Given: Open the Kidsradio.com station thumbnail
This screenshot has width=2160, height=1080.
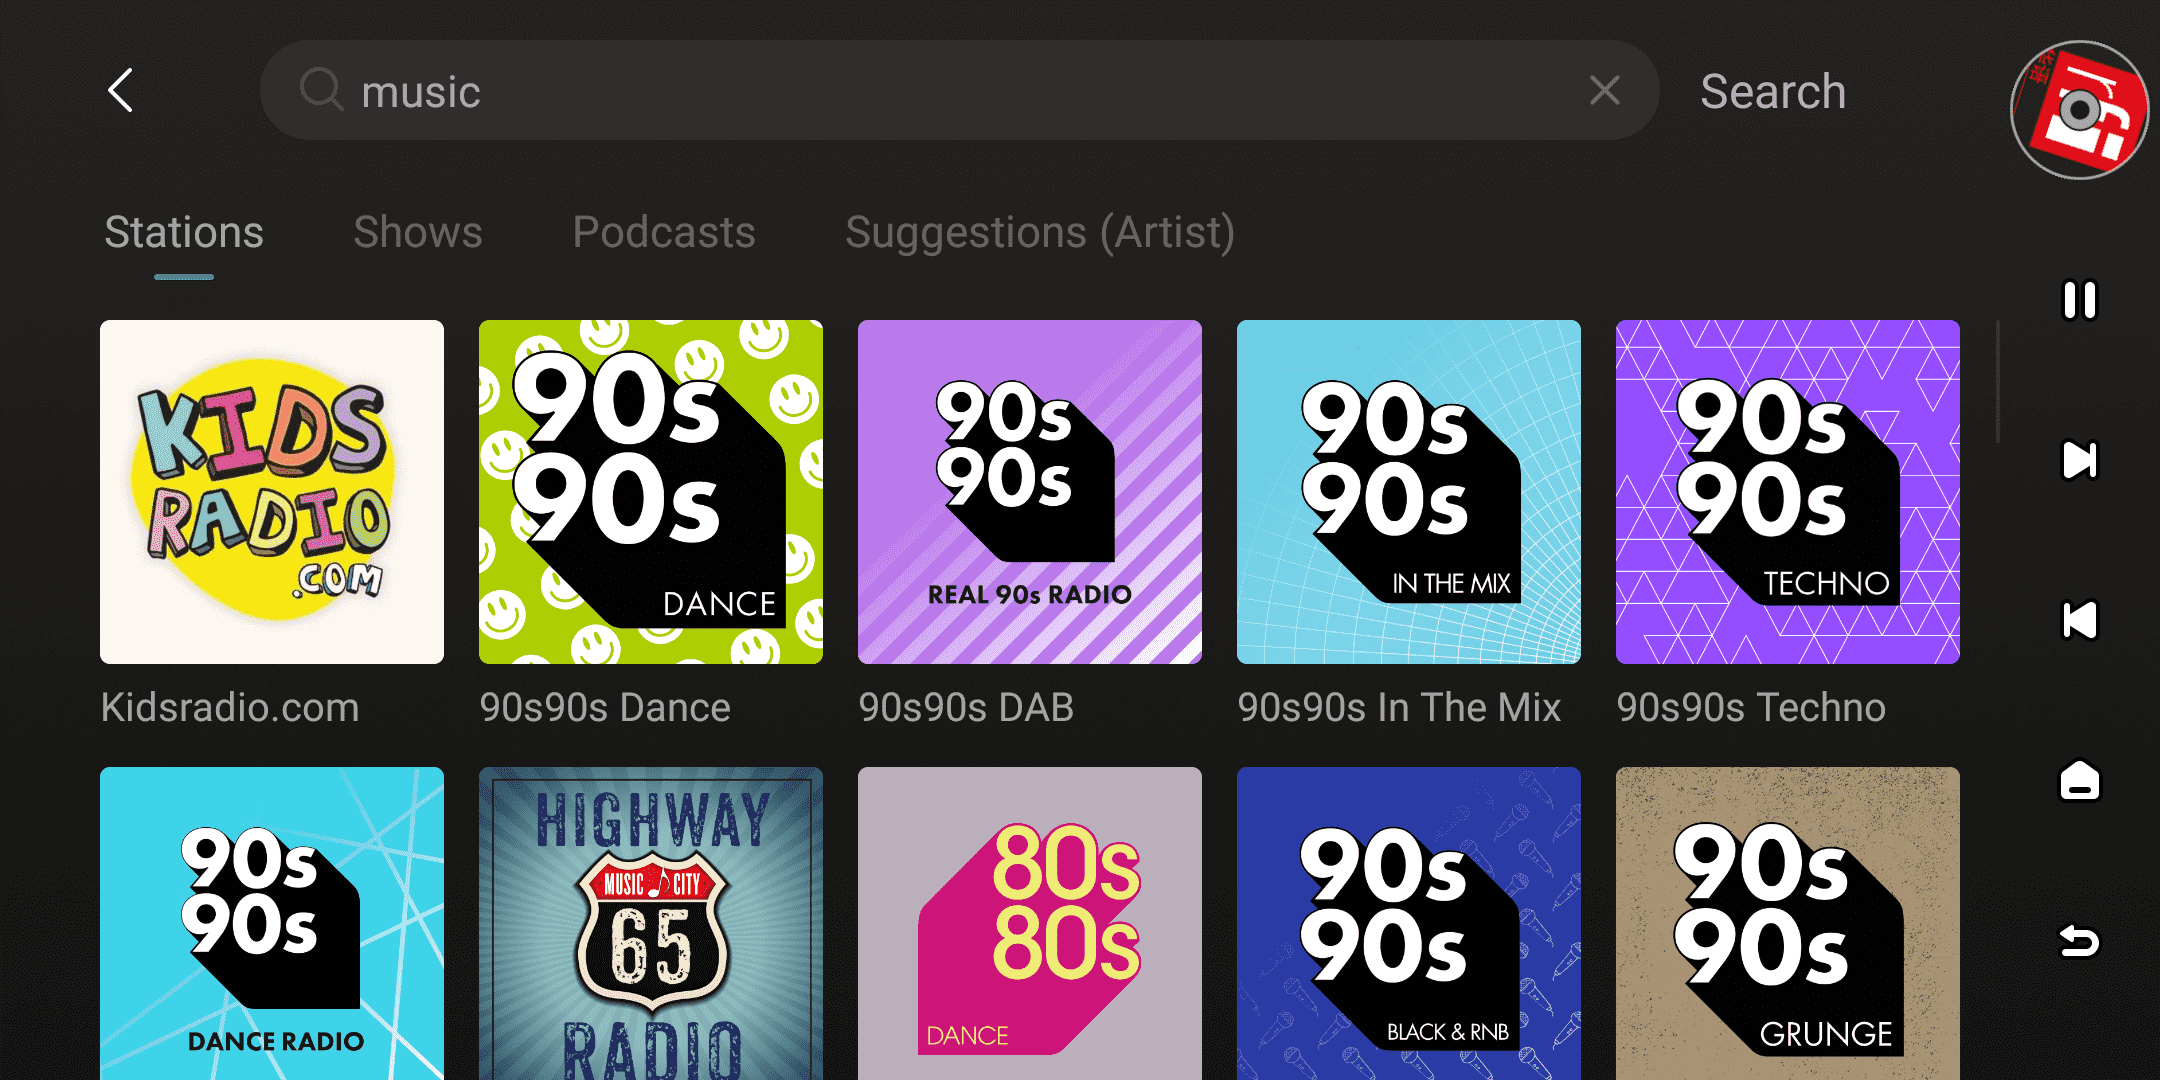Looking at the screenshot, I should (272, 492).
